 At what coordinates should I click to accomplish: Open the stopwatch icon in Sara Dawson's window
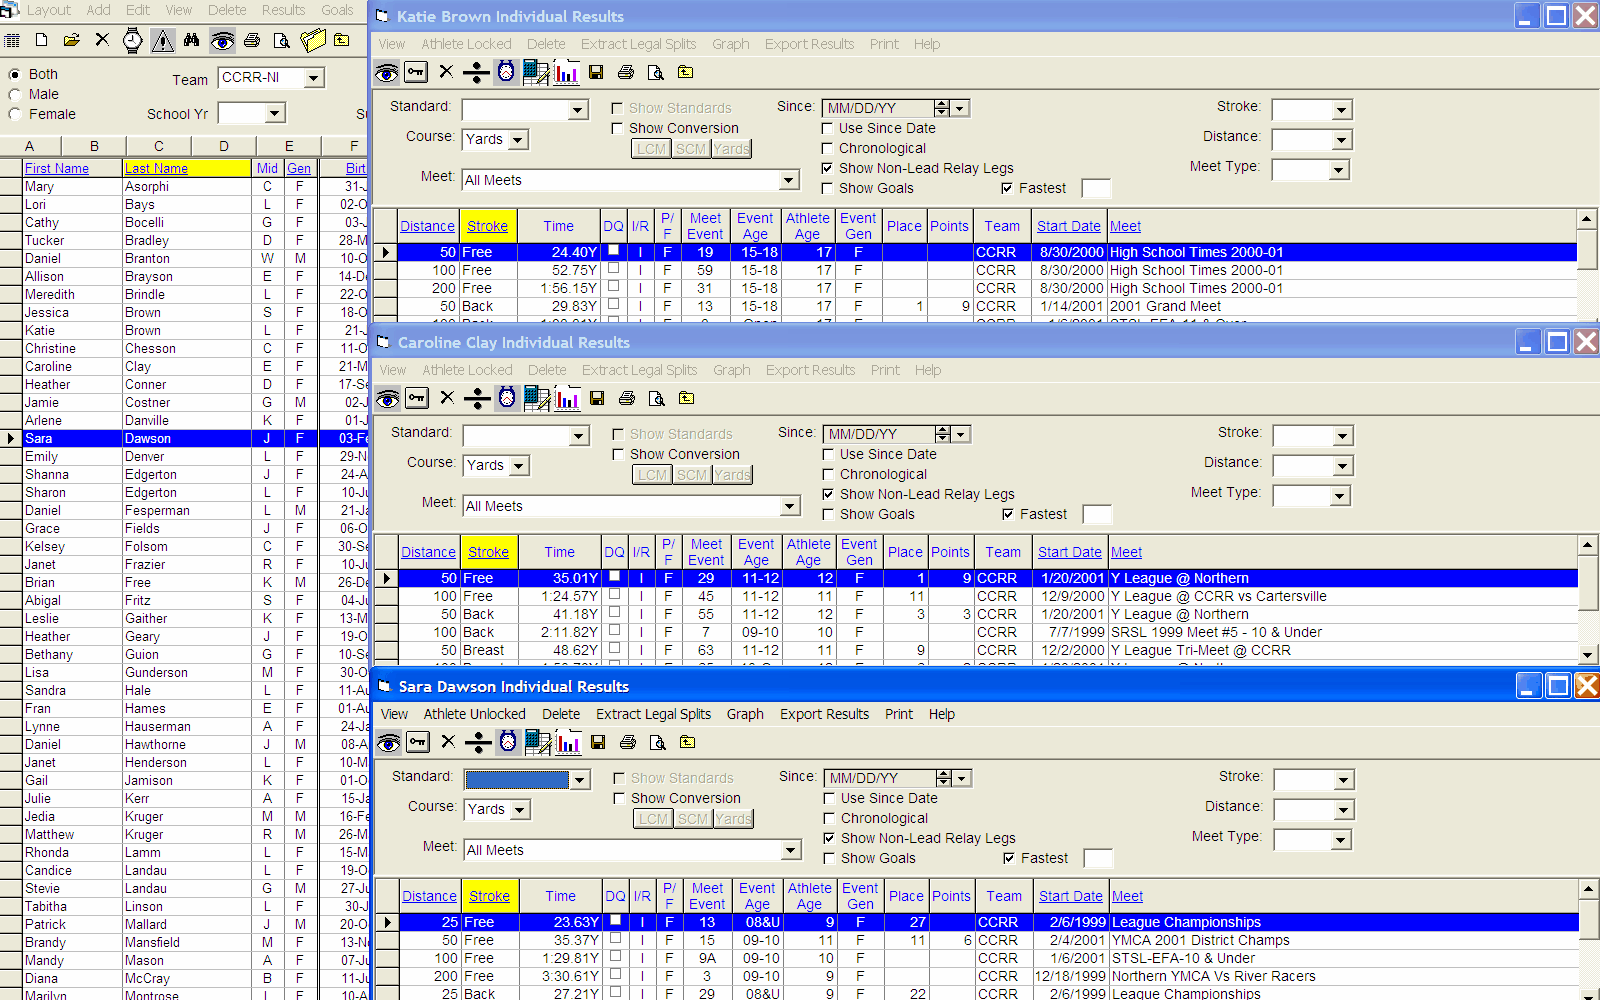pyautogui.click(x=507, y=742)
